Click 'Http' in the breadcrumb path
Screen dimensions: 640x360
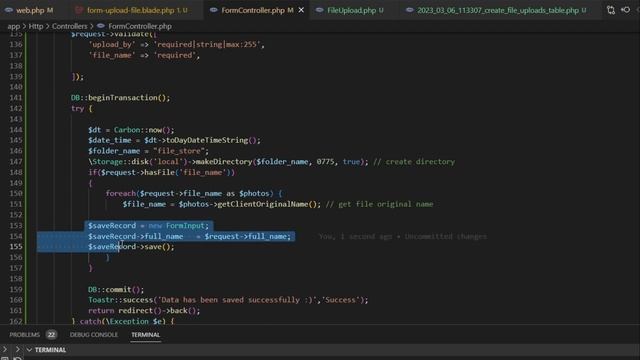[x=36, y=26]
